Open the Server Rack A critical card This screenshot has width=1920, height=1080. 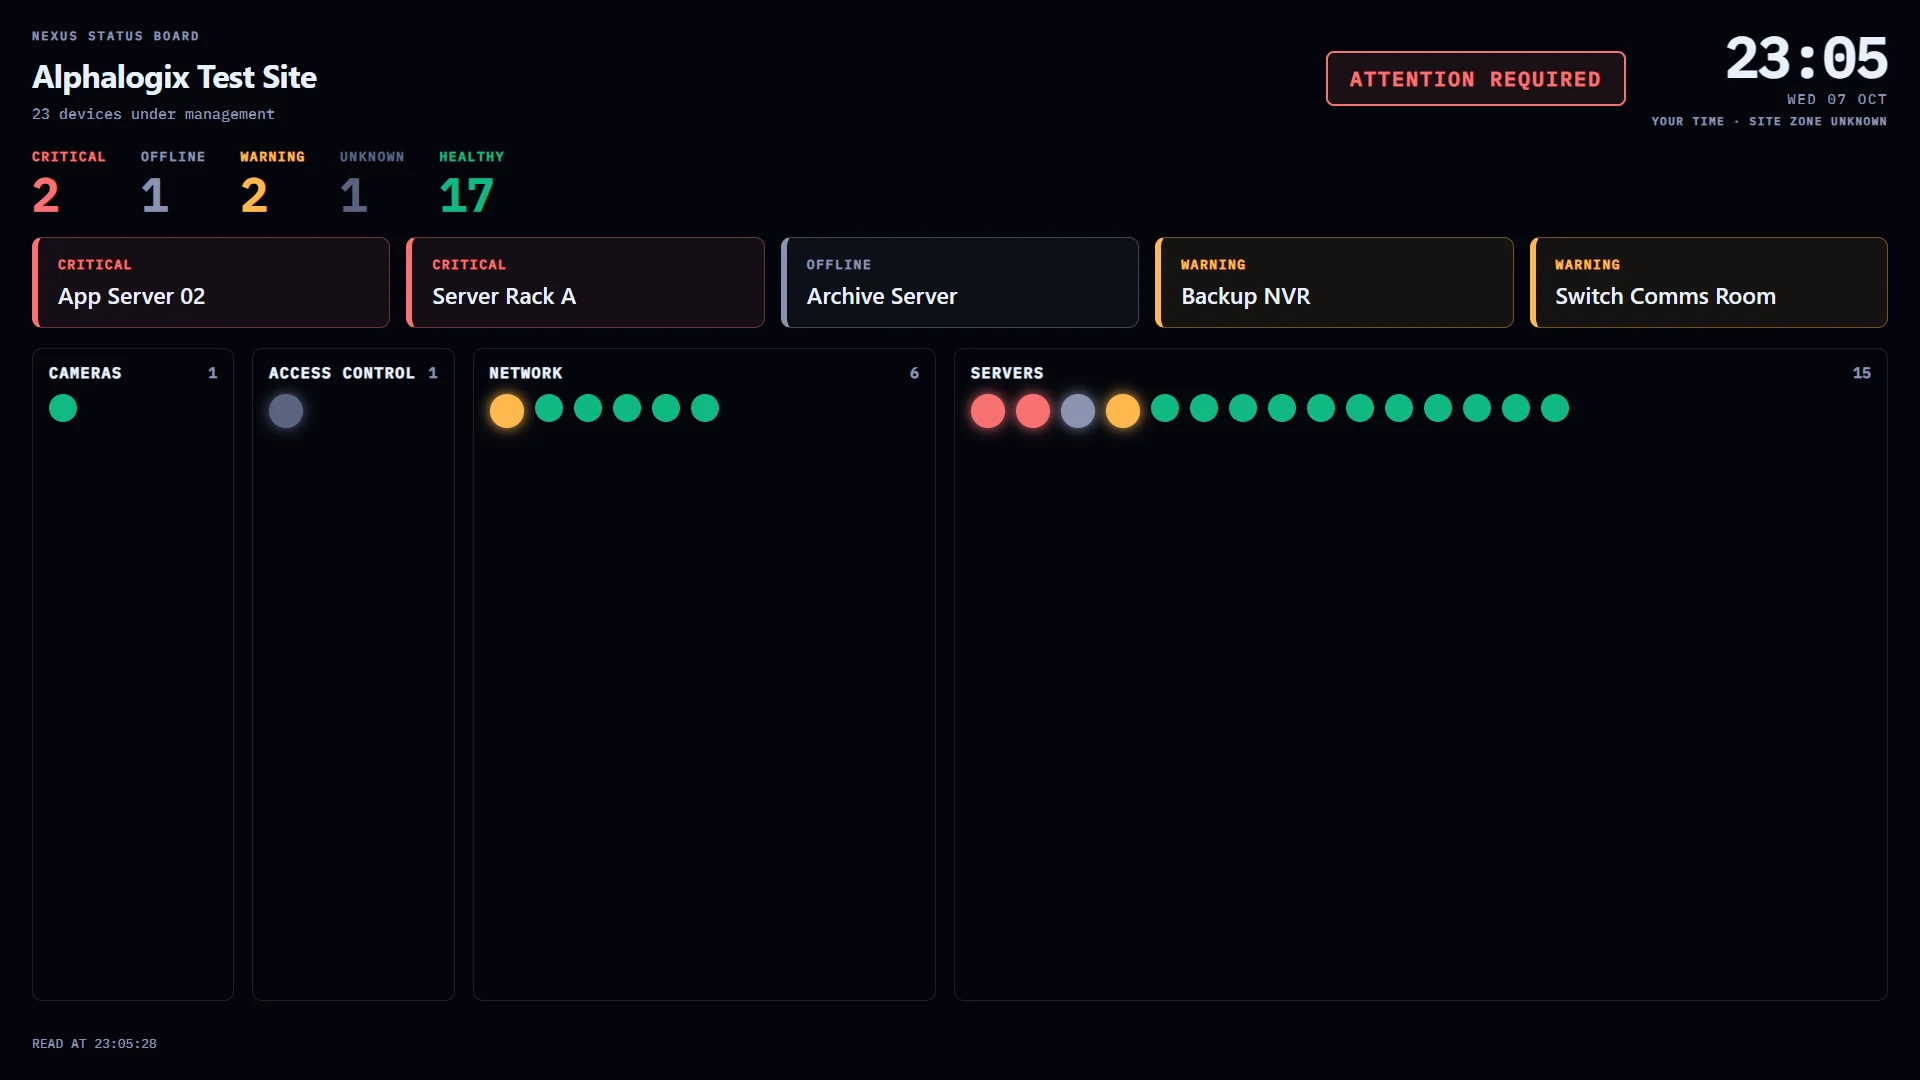pos(585,282)
